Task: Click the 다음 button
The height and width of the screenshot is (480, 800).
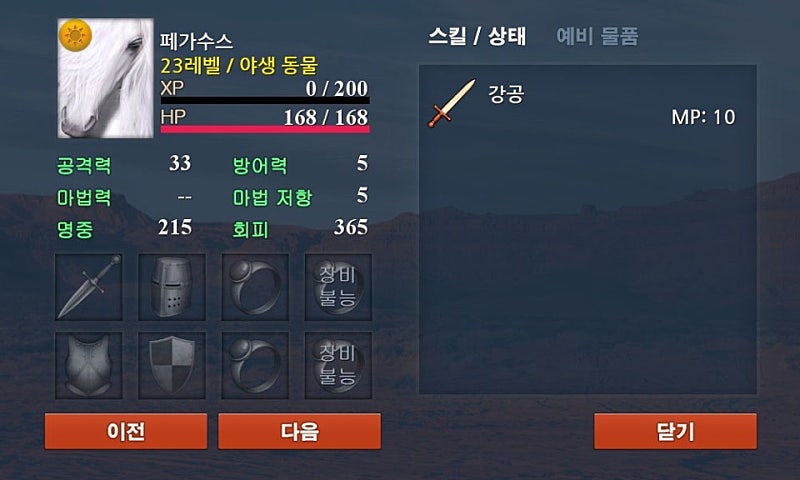Action: pyautogui.click(x=299, y=432)
